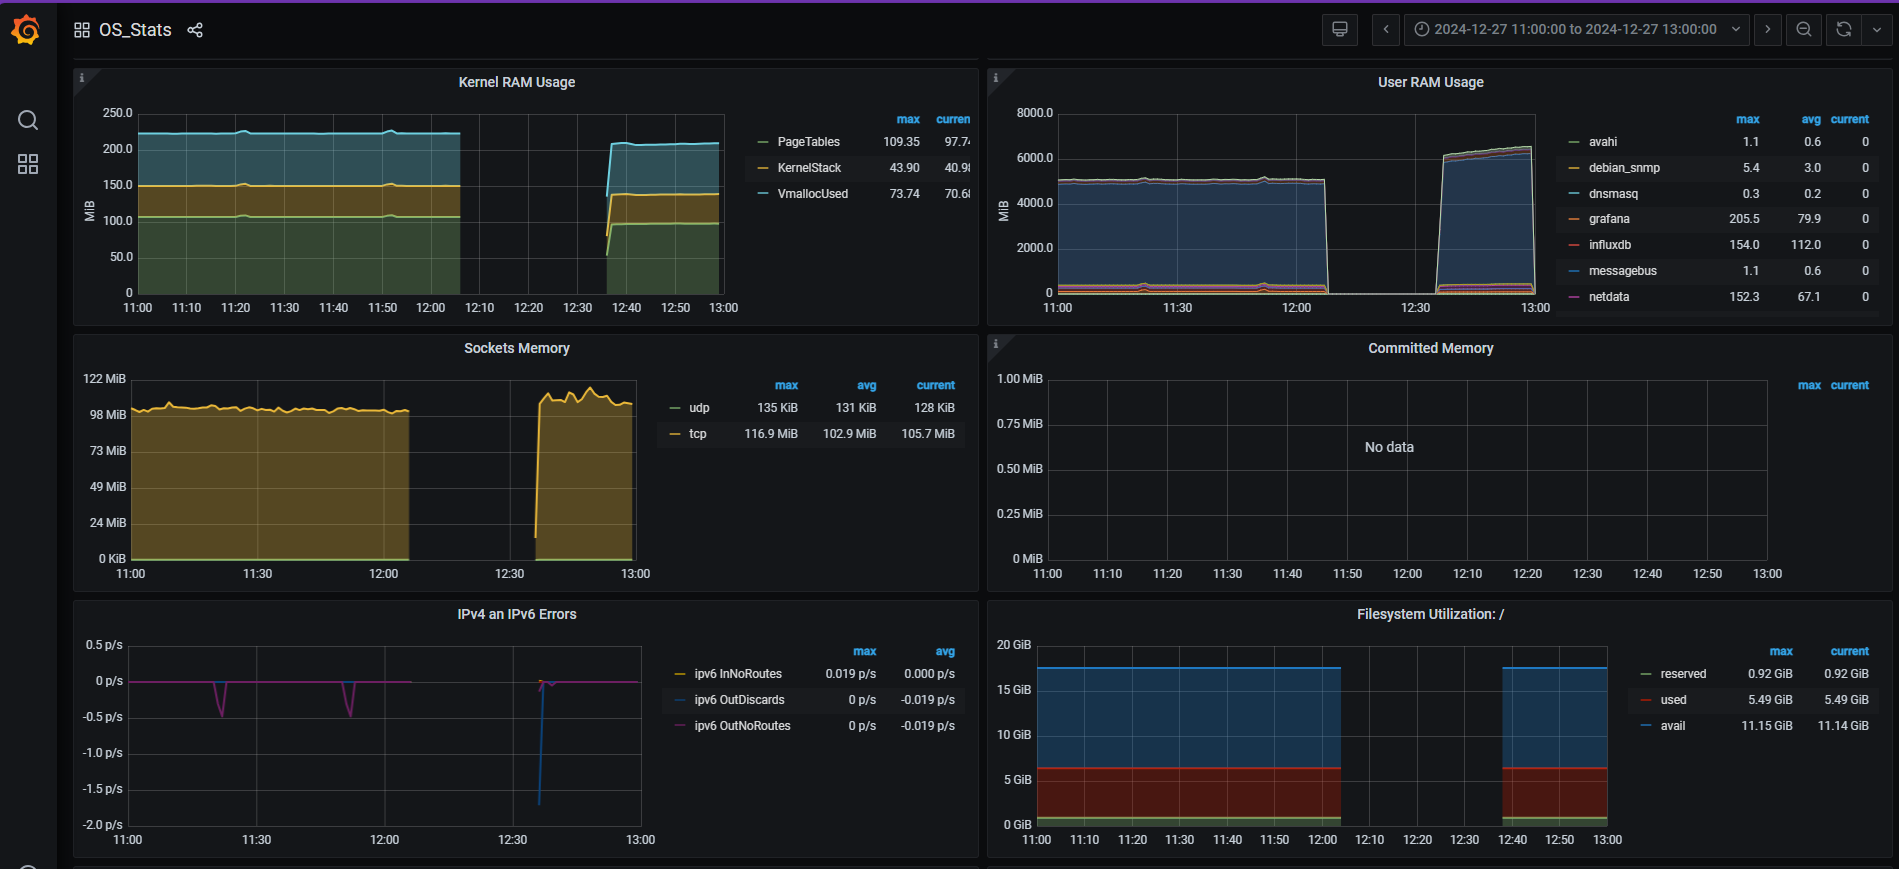1899x869 pixels.
Task: Click 'No data' in Committed Memory panel
Action: click(x=1389, y=447)
